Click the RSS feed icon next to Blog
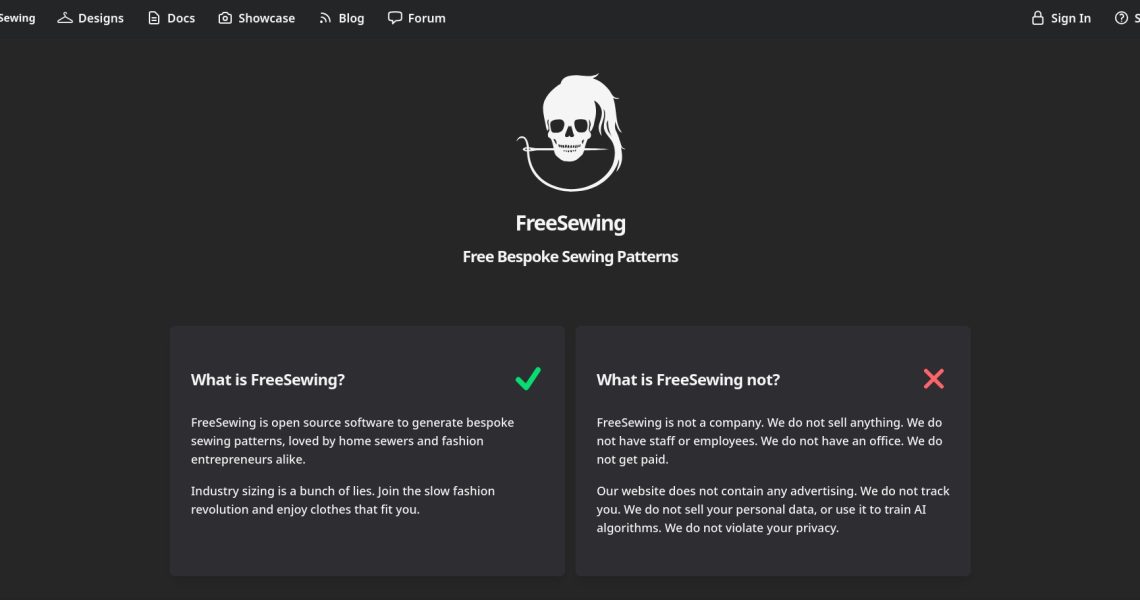Viewport: 1140px width, 600px height. [324, 17]
